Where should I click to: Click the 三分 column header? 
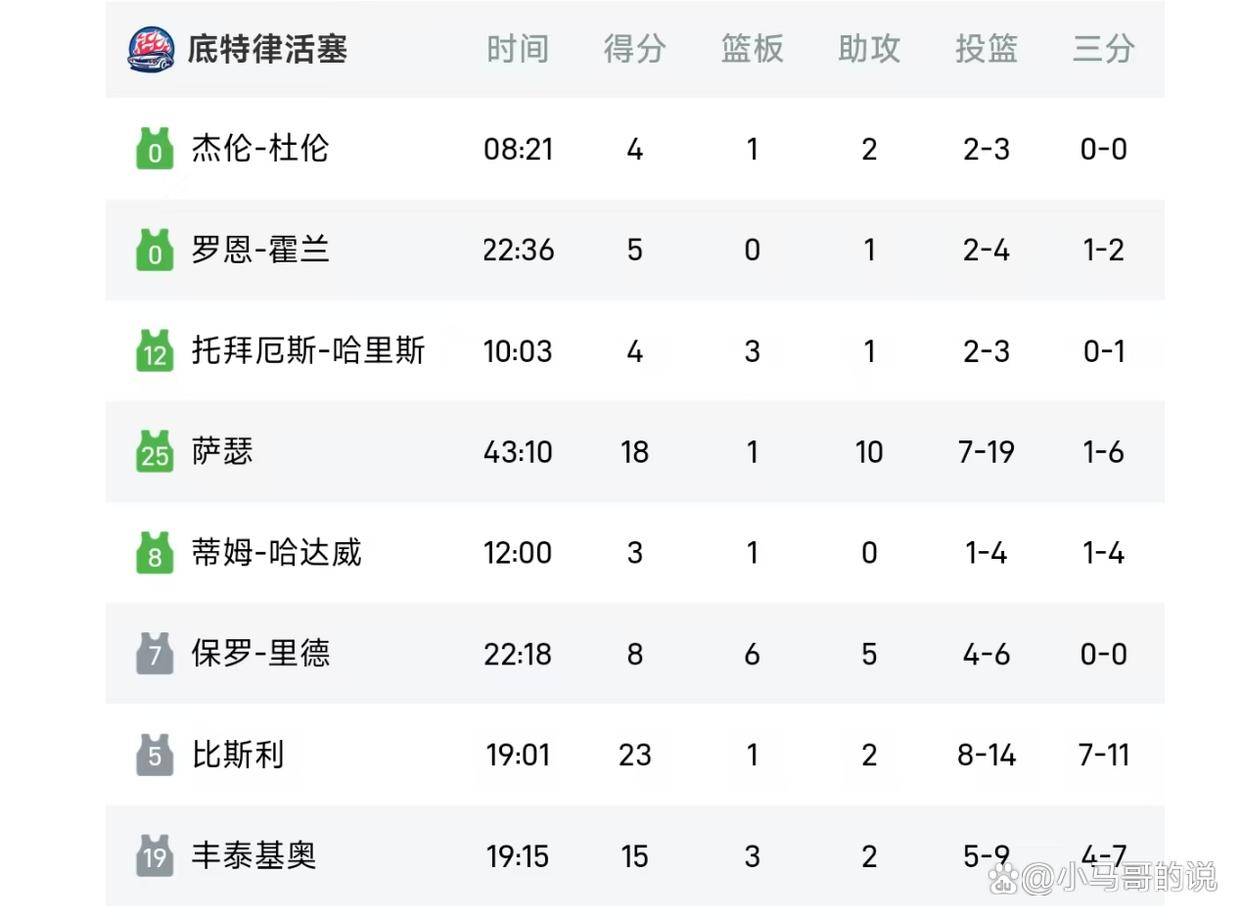1103,47
